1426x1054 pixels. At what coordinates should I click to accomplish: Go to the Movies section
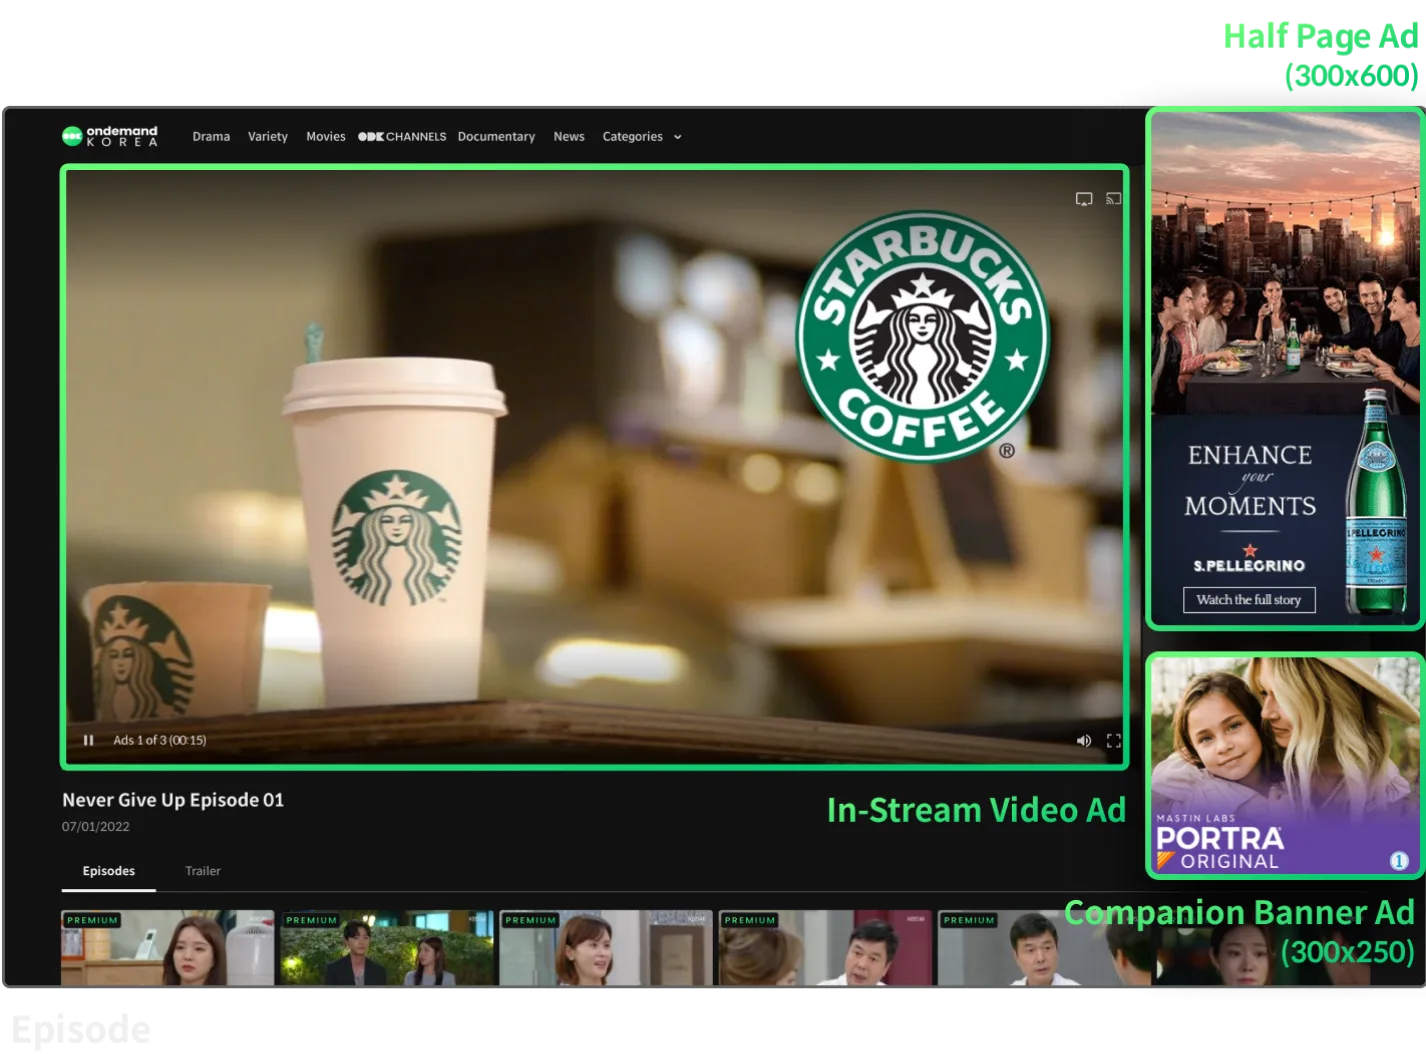[x=326, y=137]
